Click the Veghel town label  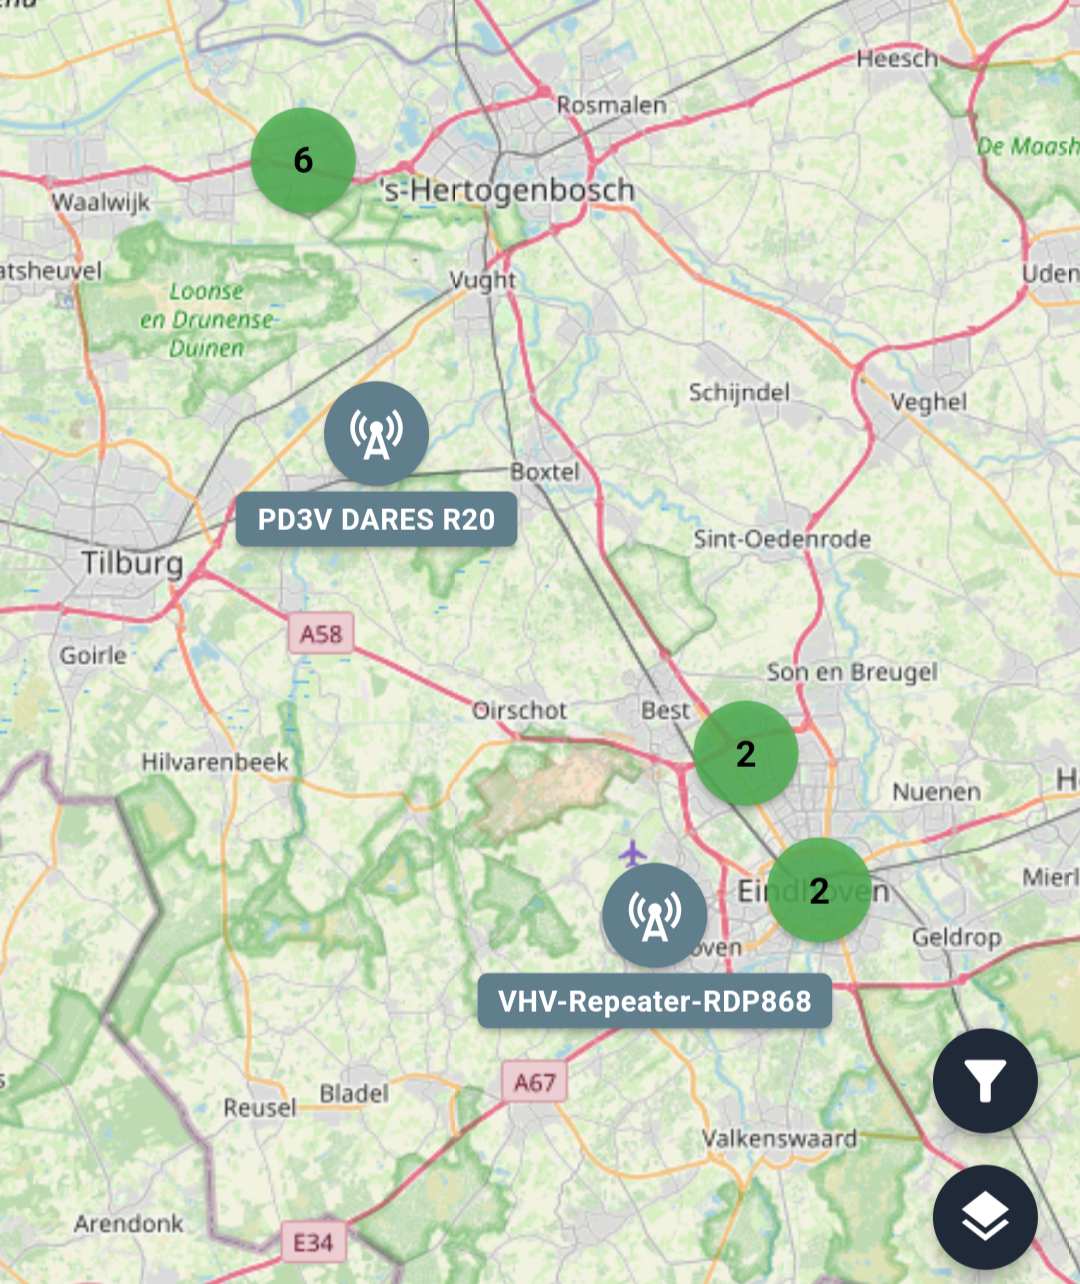(929, 402)
